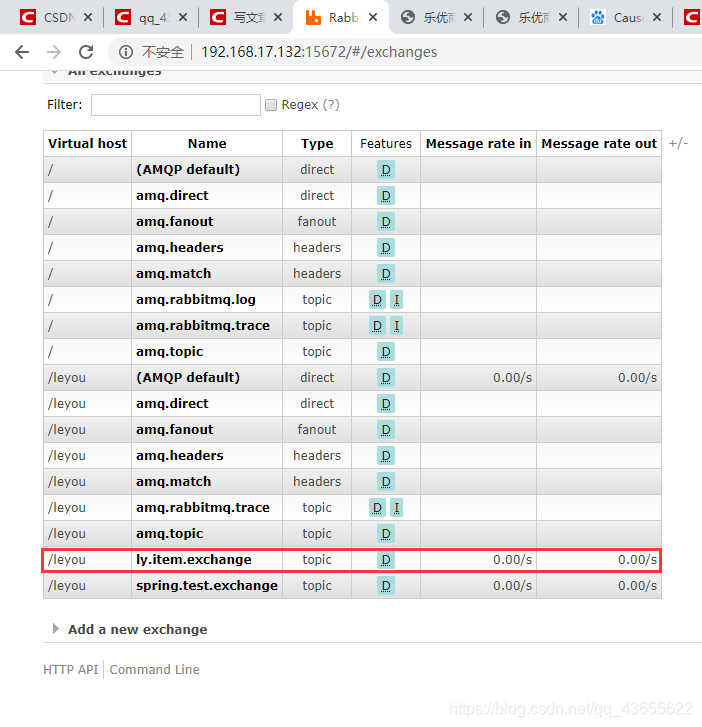
Task: Open the +/- column selector
Action: [678, 143]
